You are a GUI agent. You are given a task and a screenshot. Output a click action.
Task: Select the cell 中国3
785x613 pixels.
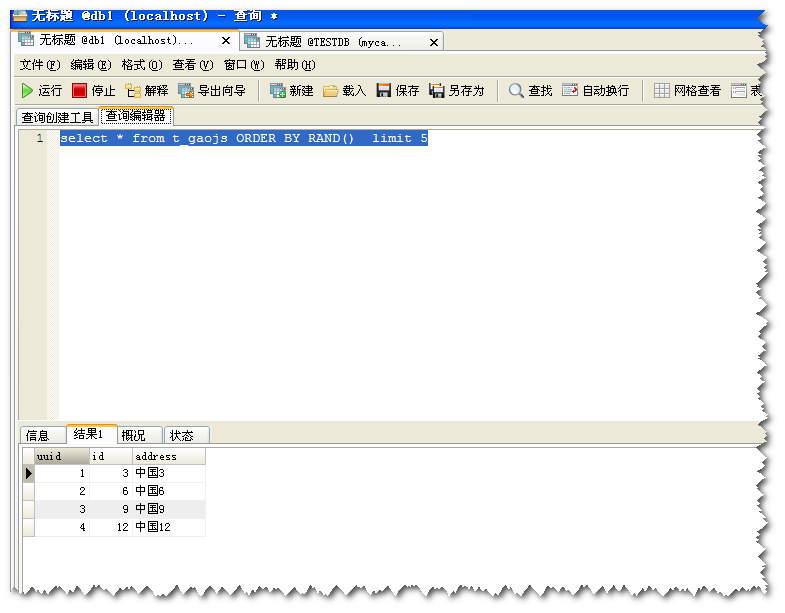(169, 473)
